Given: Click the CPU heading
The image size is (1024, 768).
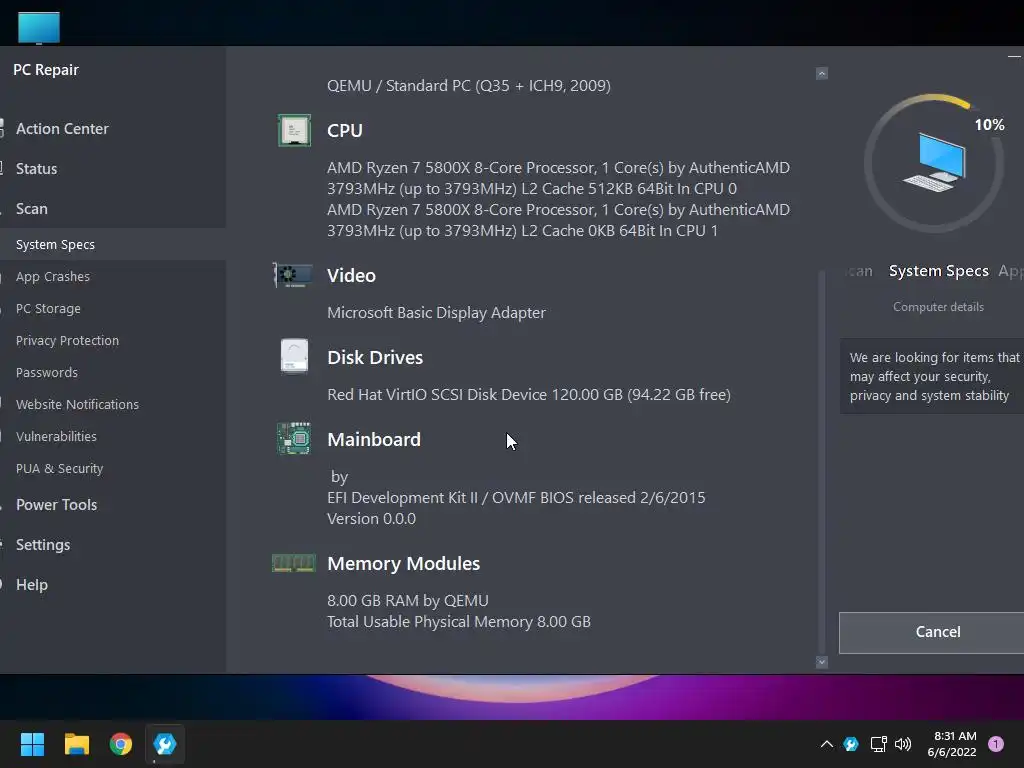Looking at the screenshot, I should [x=345, y=130].
